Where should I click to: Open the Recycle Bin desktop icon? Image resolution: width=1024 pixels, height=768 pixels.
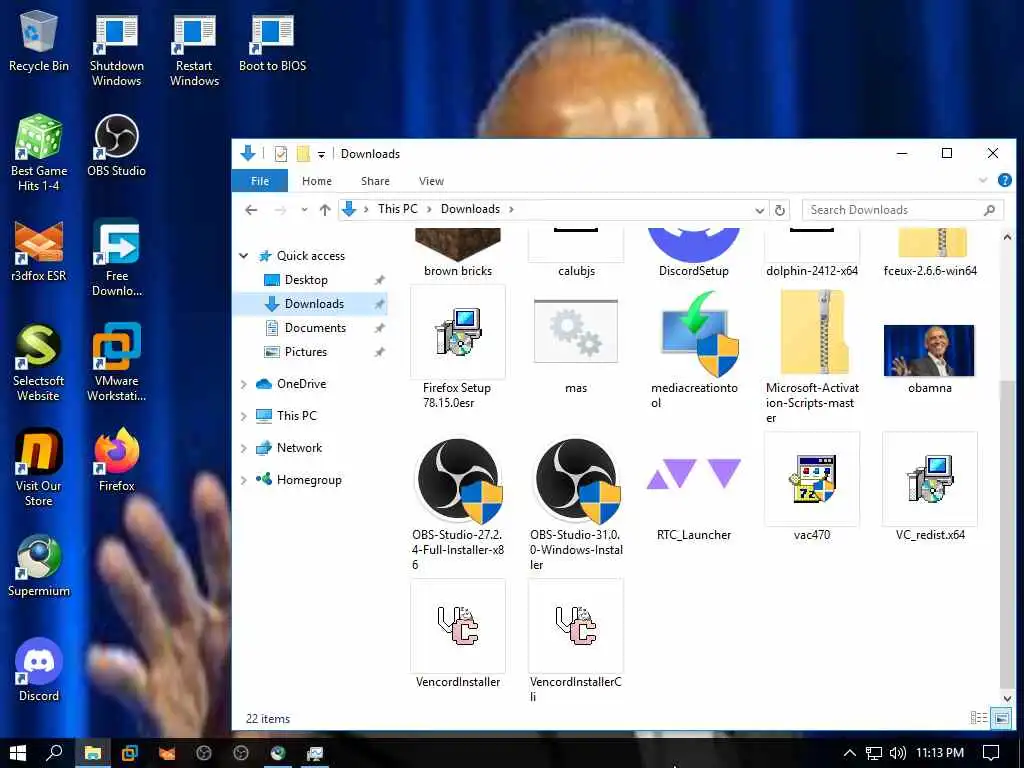[x=39, y=42]
